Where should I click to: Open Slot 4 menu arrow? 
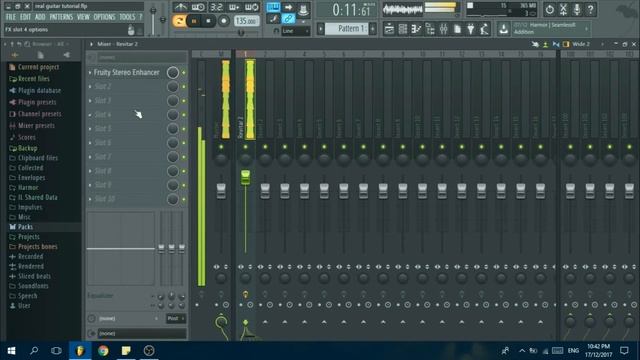tap(90, 115)
